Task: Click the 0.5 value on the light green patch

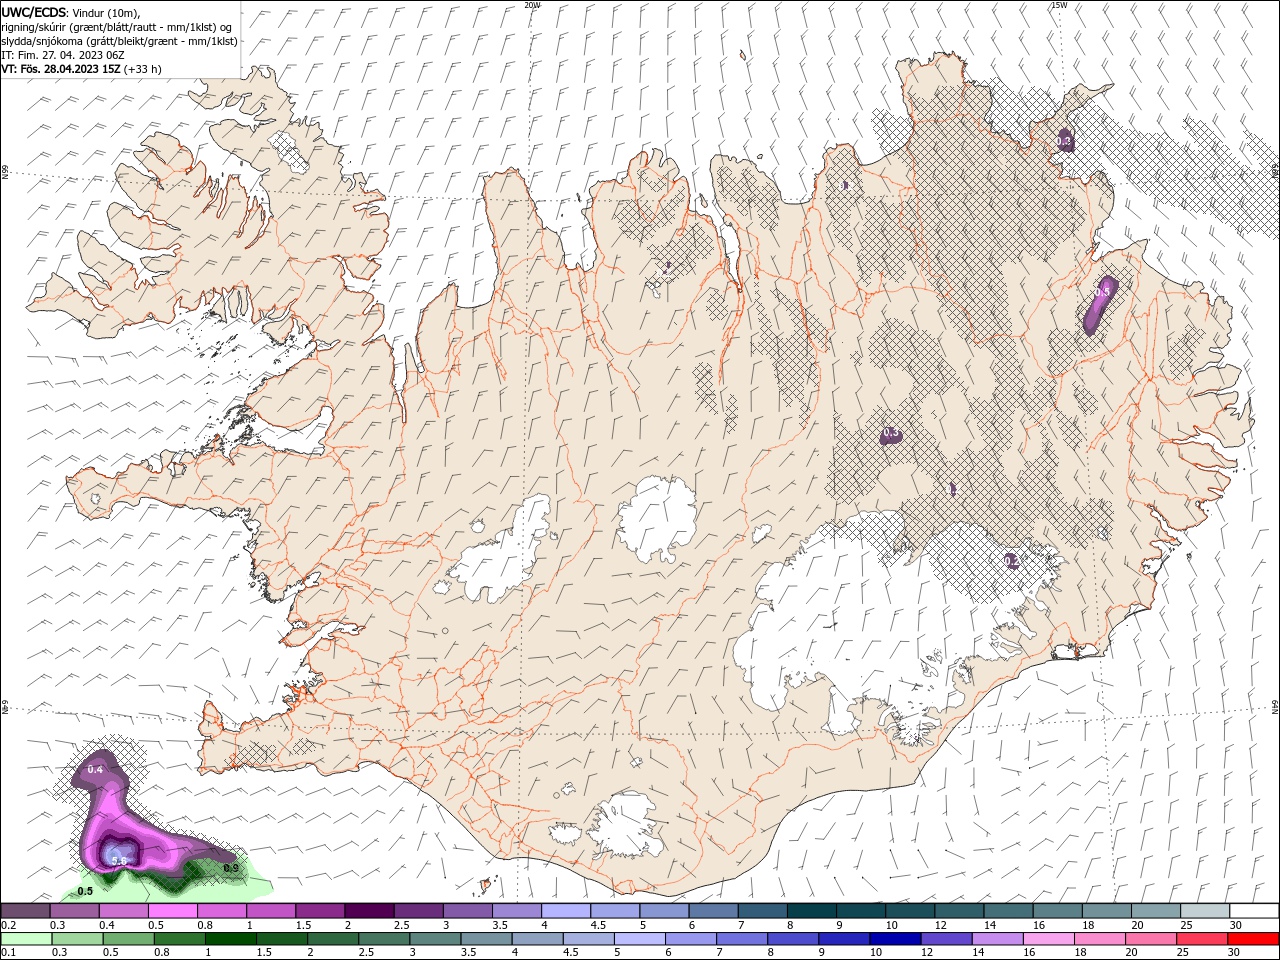Action: click(x=85, y=891)
